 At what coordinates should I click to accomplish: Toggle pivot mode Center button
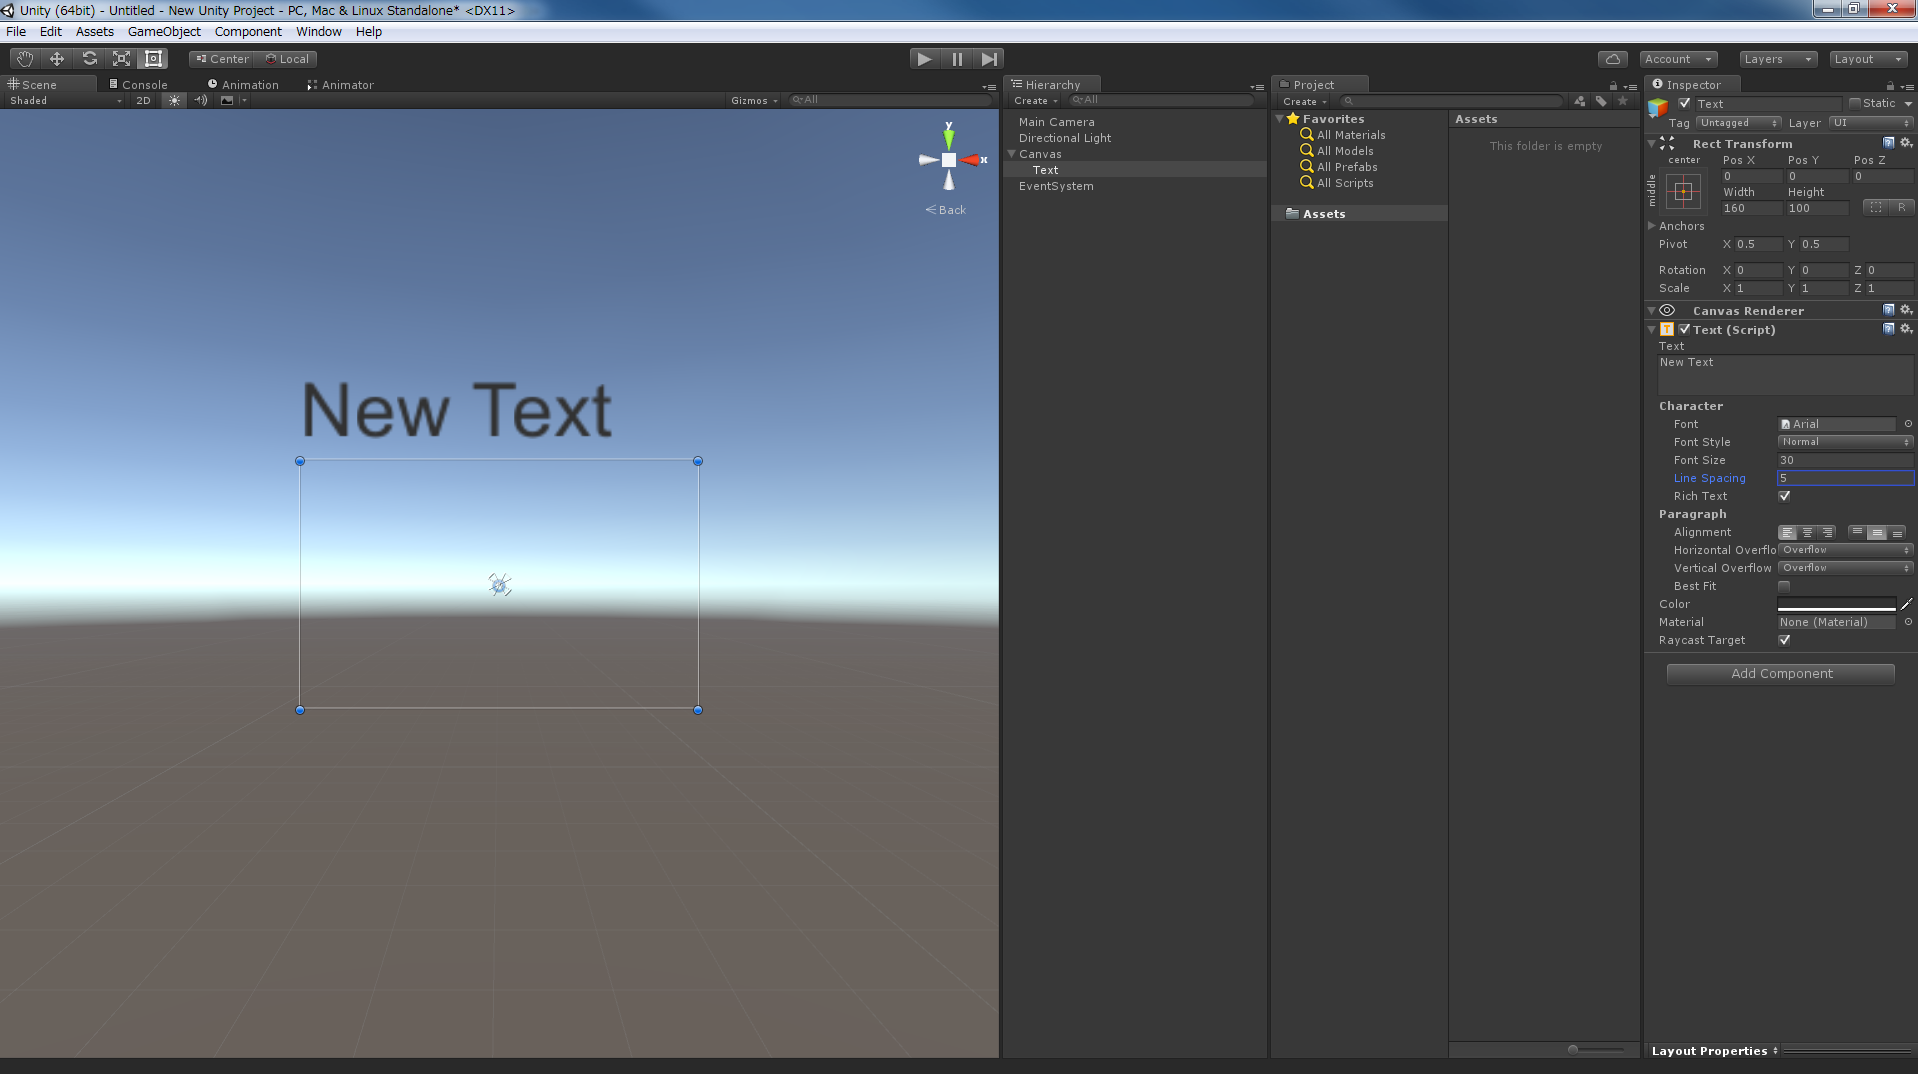coord(222,59)
